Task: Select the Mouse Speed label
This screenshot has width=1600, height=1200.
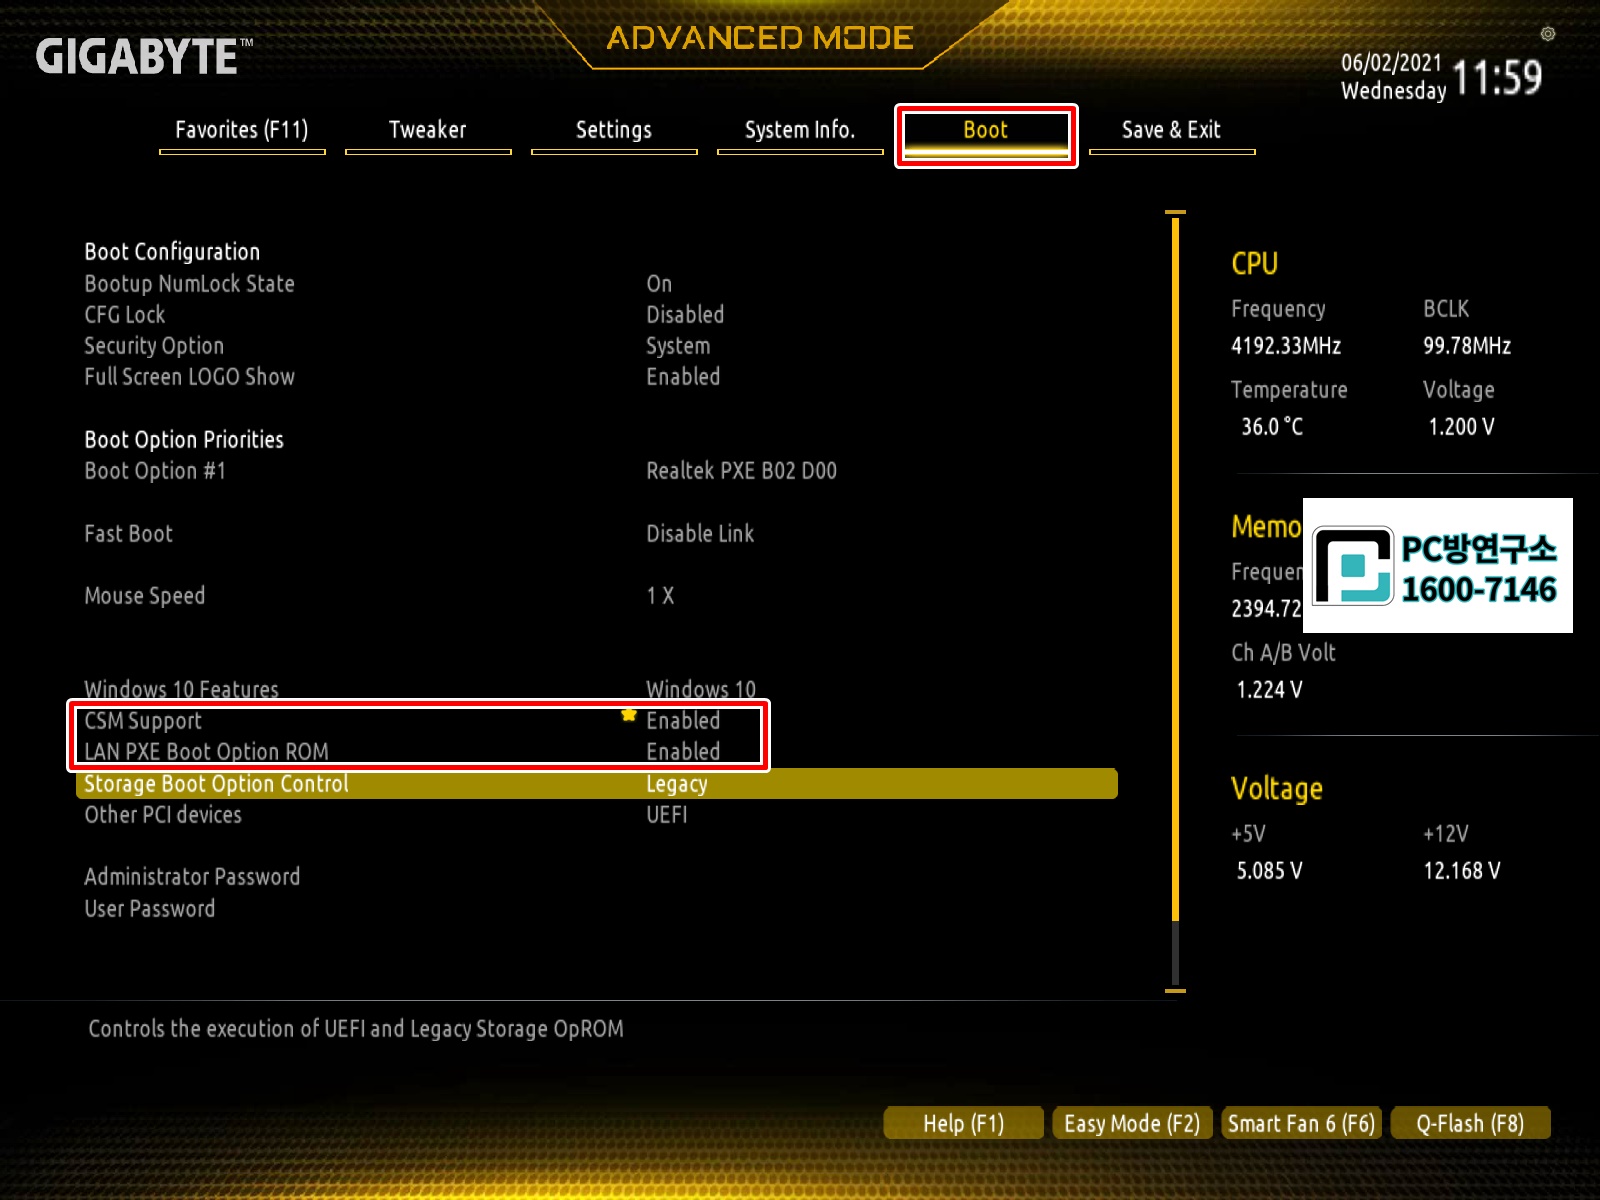Action: (144, 596)
